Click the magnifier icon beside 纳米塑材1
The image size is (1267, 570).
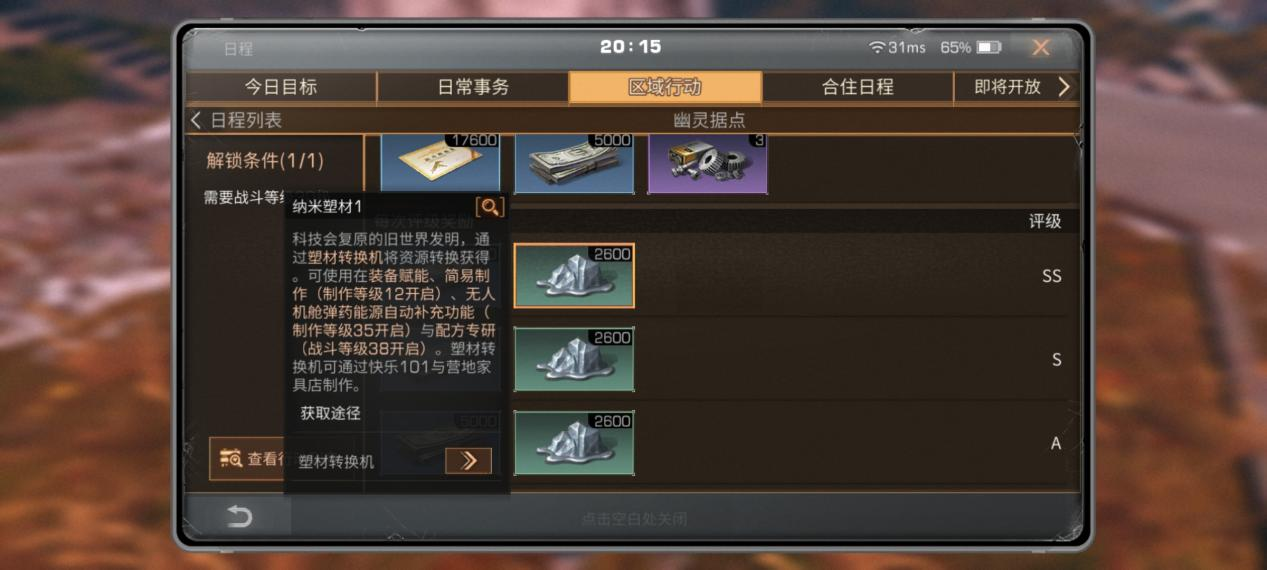[x=490, y=207]
